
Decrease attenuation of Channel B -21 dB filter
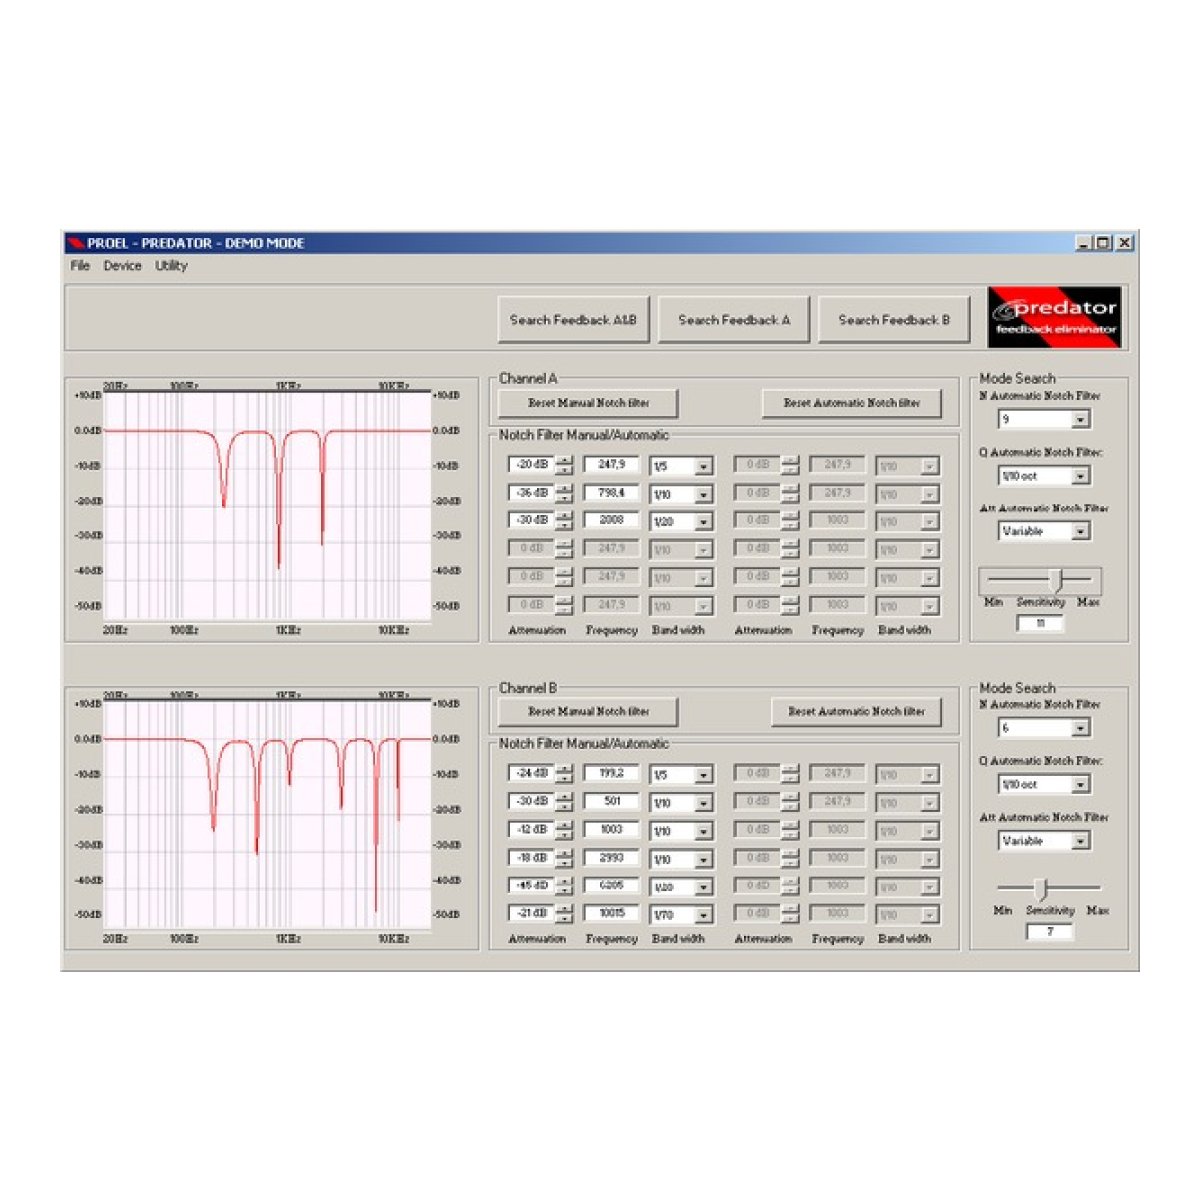pyautogui.click(x=565, y=918)
